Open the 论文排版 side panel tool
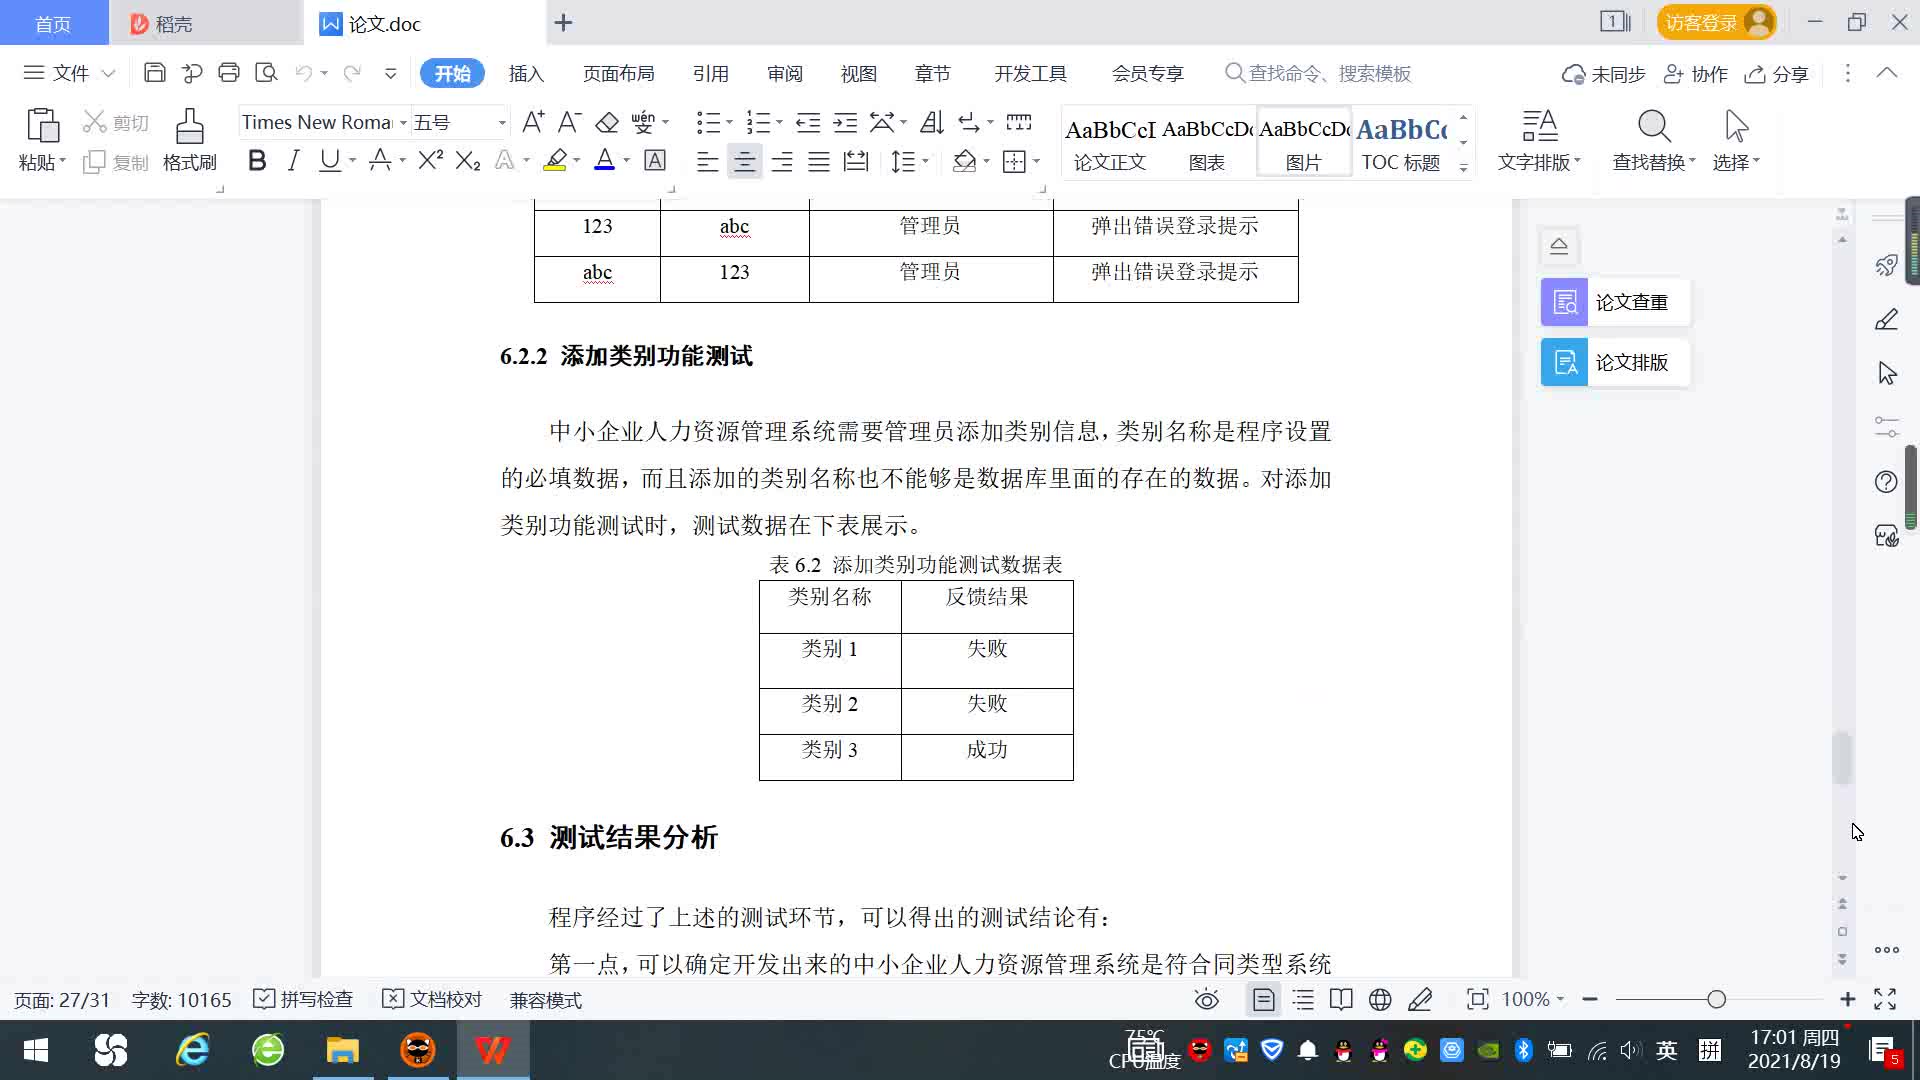The image size is (1920, 1080). point(1615,362)
